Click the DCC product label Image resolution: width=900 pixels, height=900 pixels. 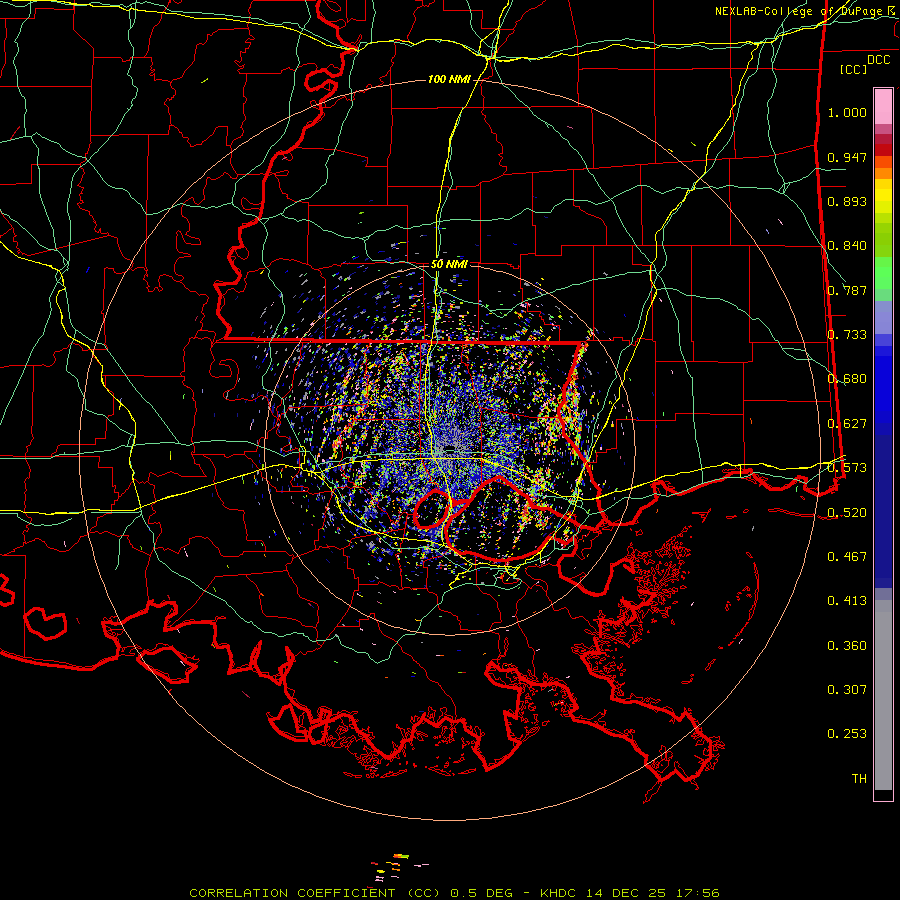[878, 59]
